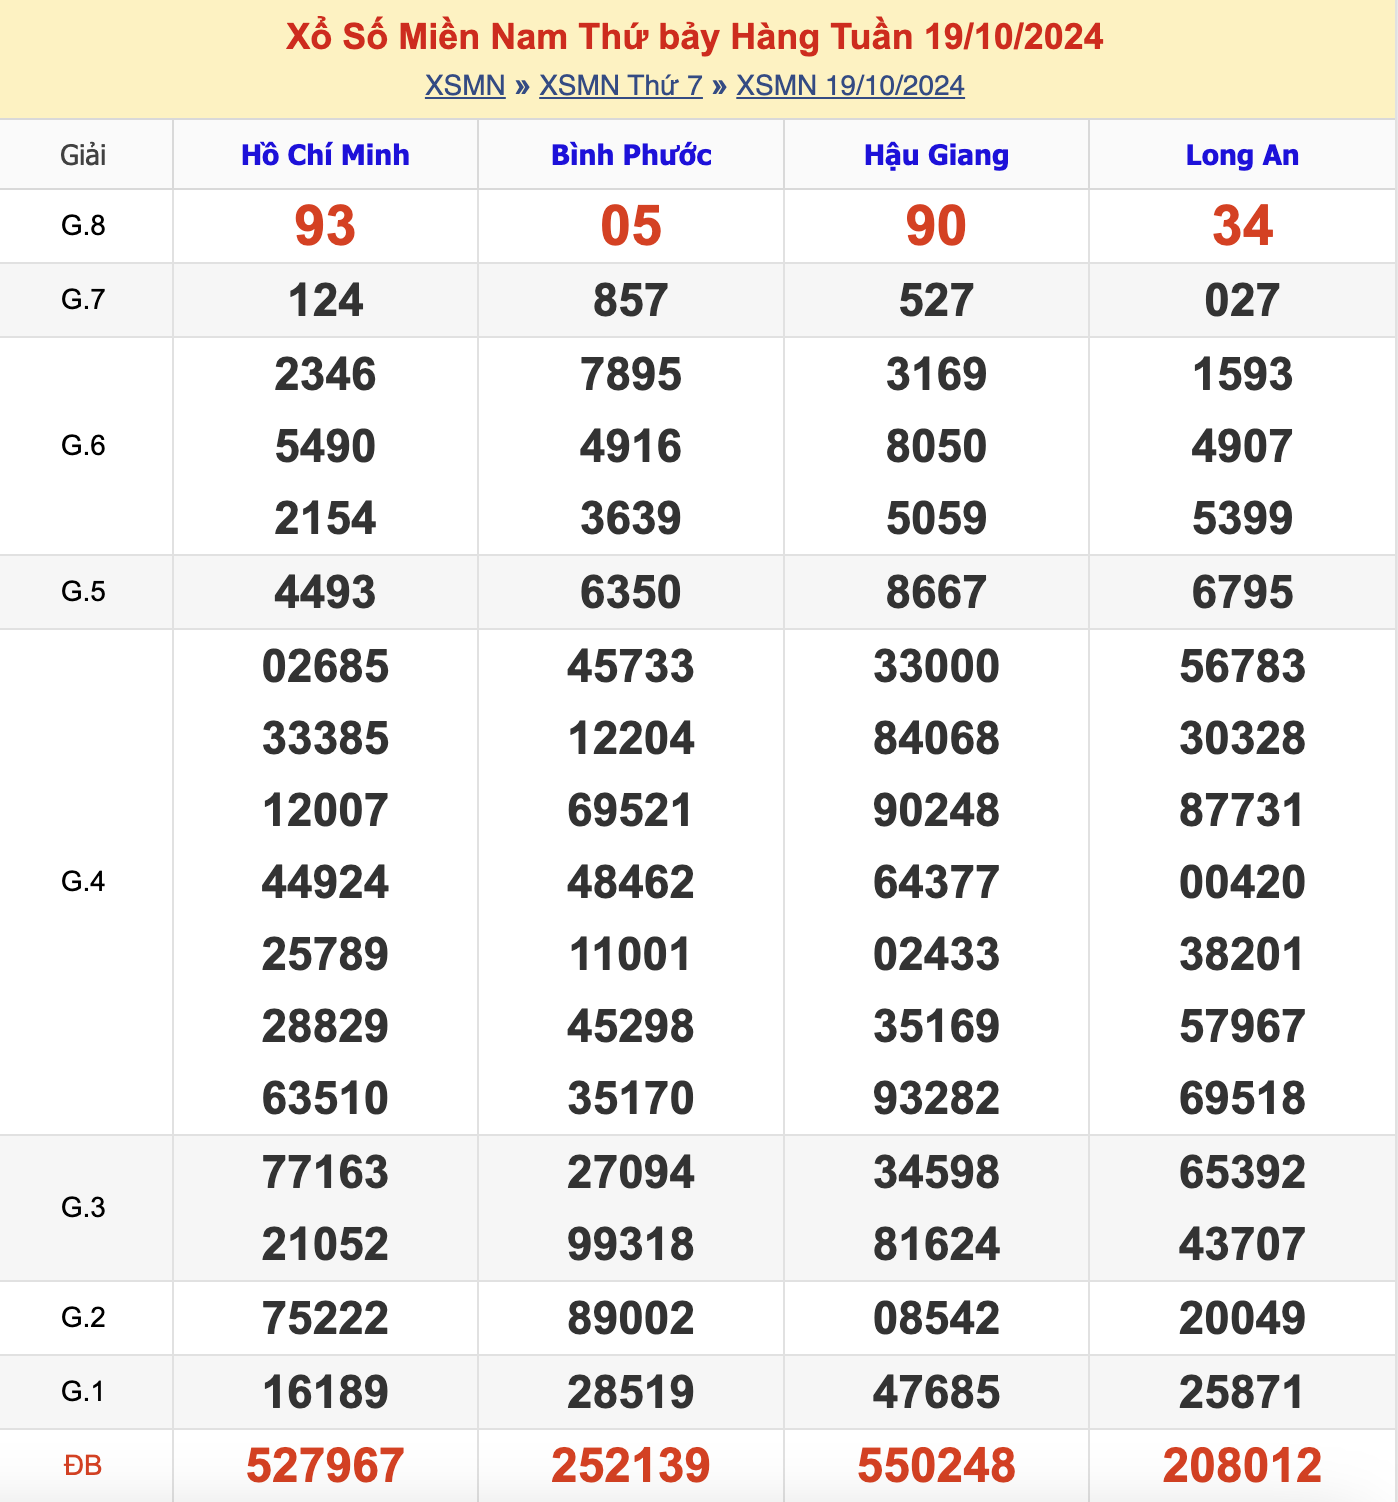This screenshot has width=1398, height=1502.
Task: Click G.4 number 69521
Action: tap(631, 811)
